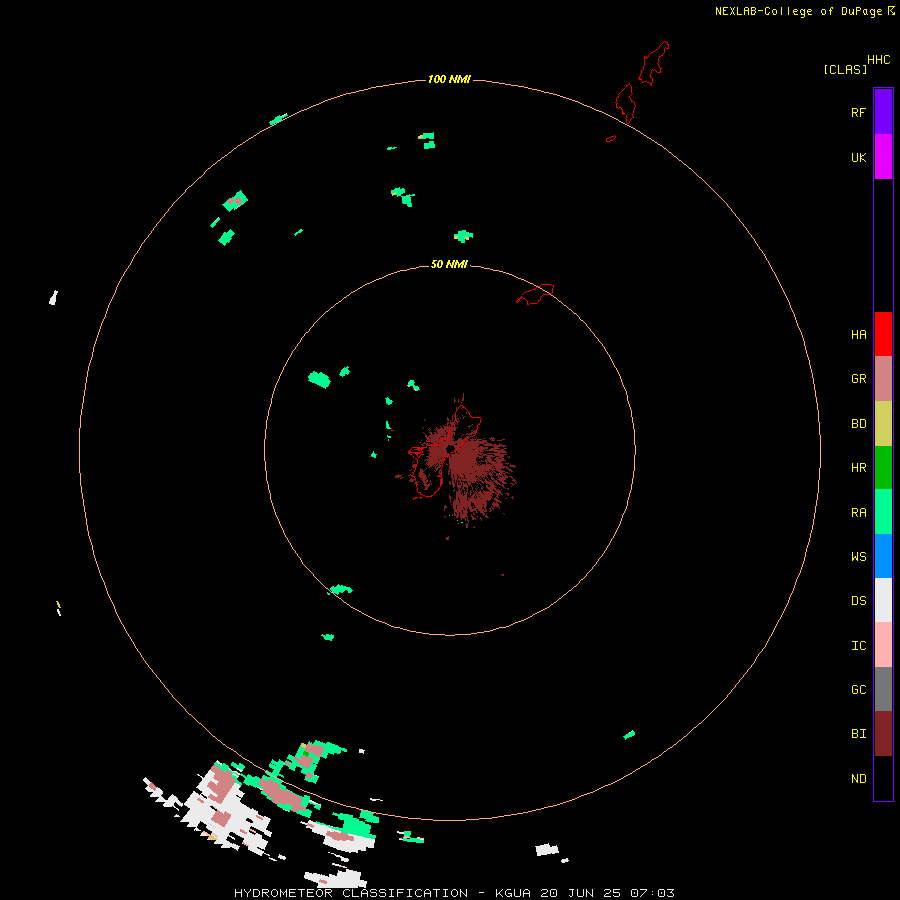Click the HA legend label

(858, 335)
